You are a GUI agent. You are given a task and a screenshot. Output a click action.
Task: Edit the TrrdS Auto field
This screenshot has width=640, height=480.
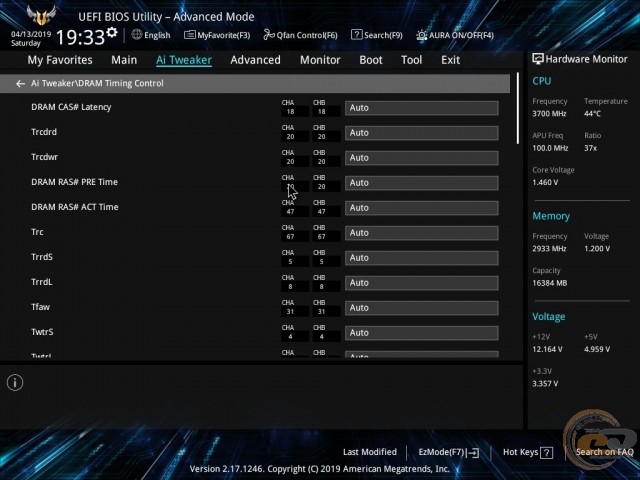(x=422, y=258)
